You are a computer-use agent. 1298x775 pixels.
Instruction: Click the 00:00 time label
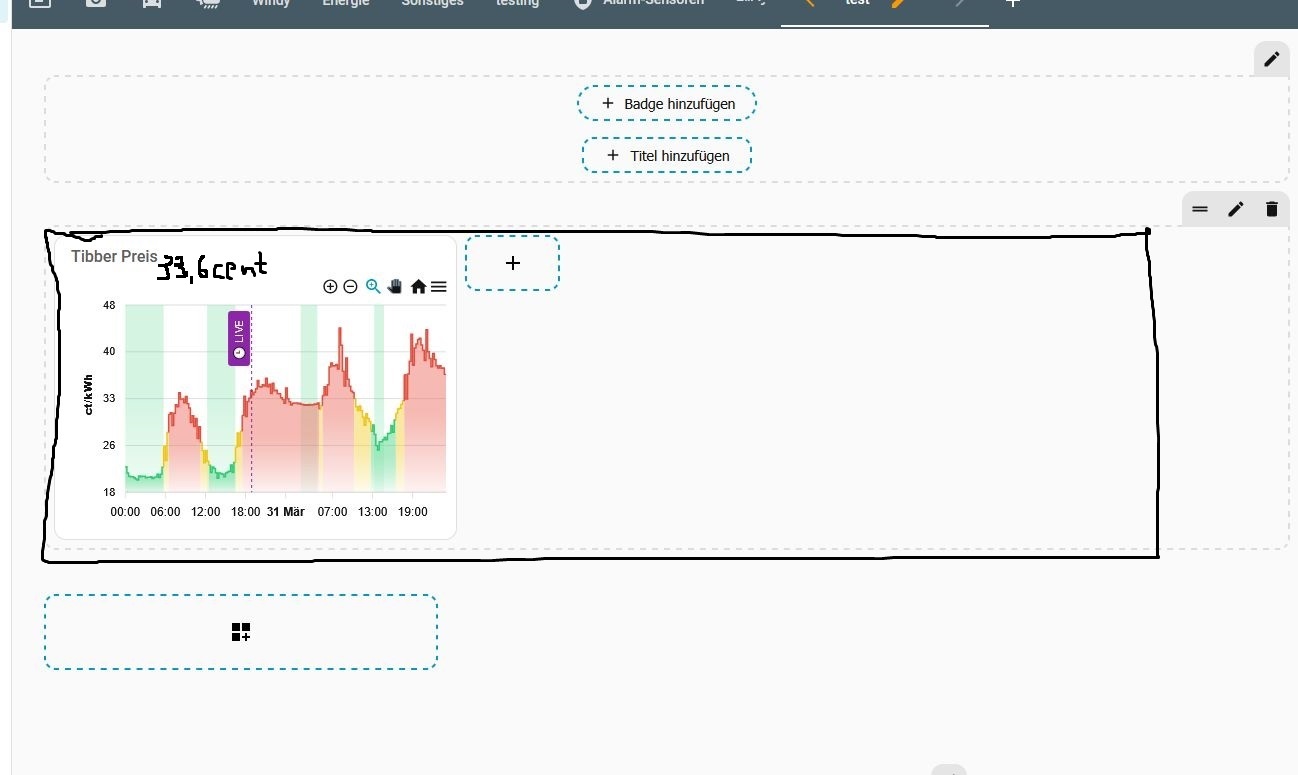tap(125, 512)
